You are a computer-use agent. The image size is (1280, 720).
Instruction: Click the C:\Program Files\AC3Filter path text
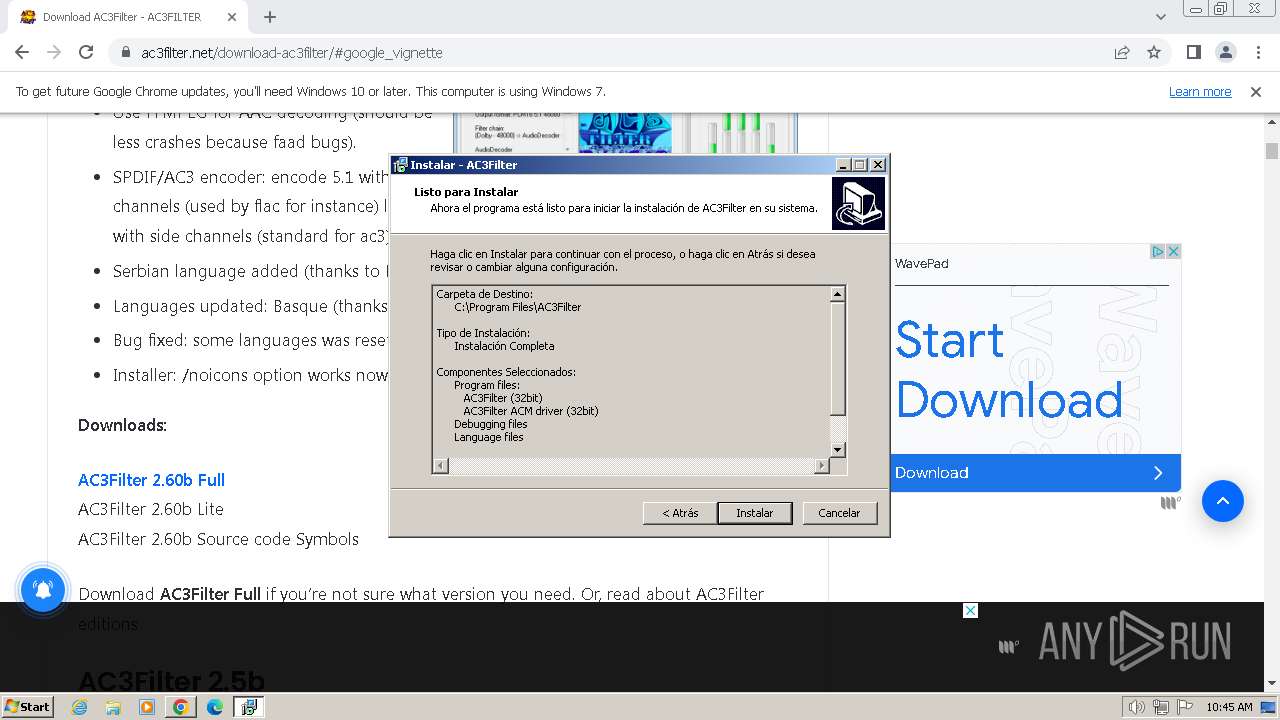pos(517,307)
